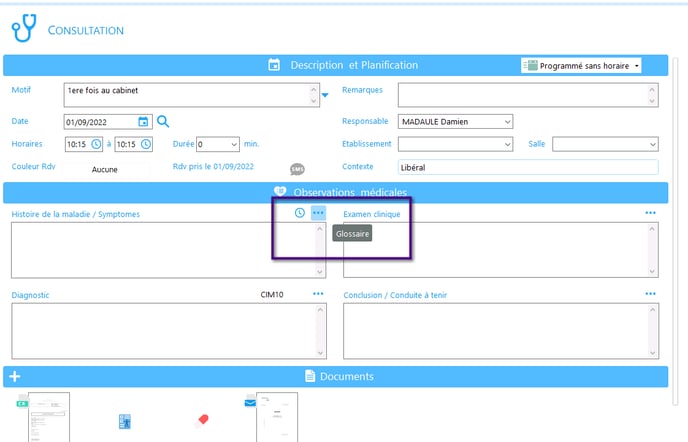Open three-dots menu for Conclusion / Conduite à tenir
This screenshot has width=688, height=442.
[x=650, y=294]
